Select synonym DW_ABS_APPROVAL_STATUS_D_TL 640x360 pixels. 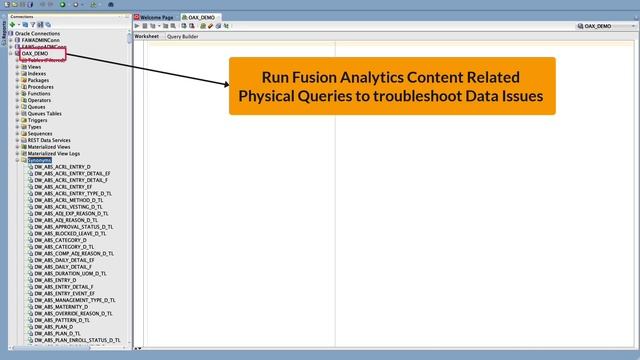pyautogui.click(x=74, y=227)
